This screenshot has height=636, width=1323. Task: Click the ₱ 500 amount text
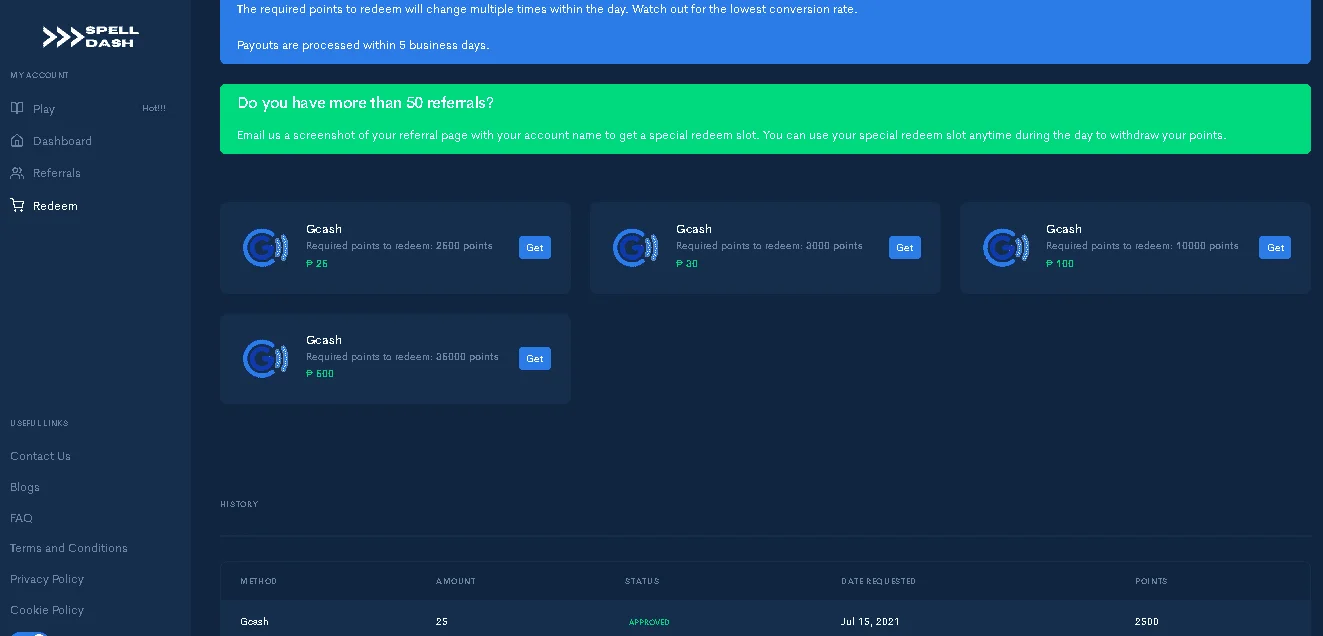coord(320,374)
